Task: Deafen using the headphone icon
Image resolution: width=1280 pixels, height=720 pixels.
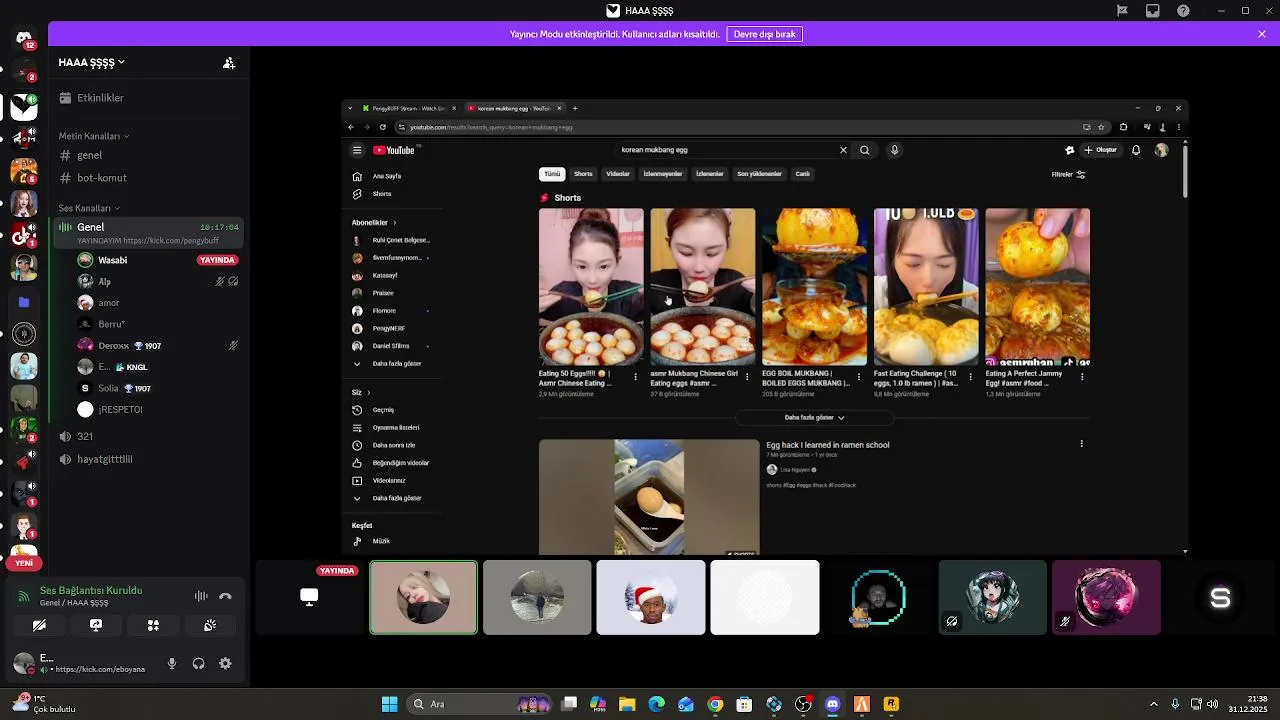Action: point(198,663)
